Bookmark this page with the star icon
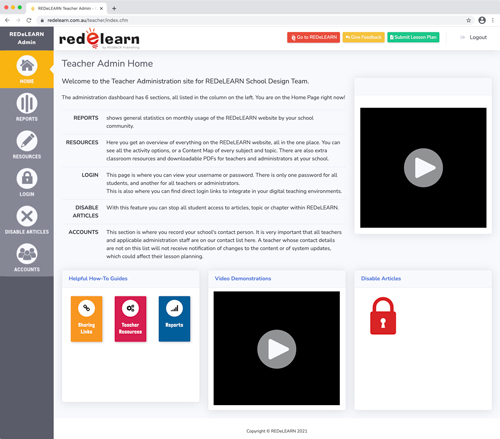The image size is (500, 439). coord(469,20)
